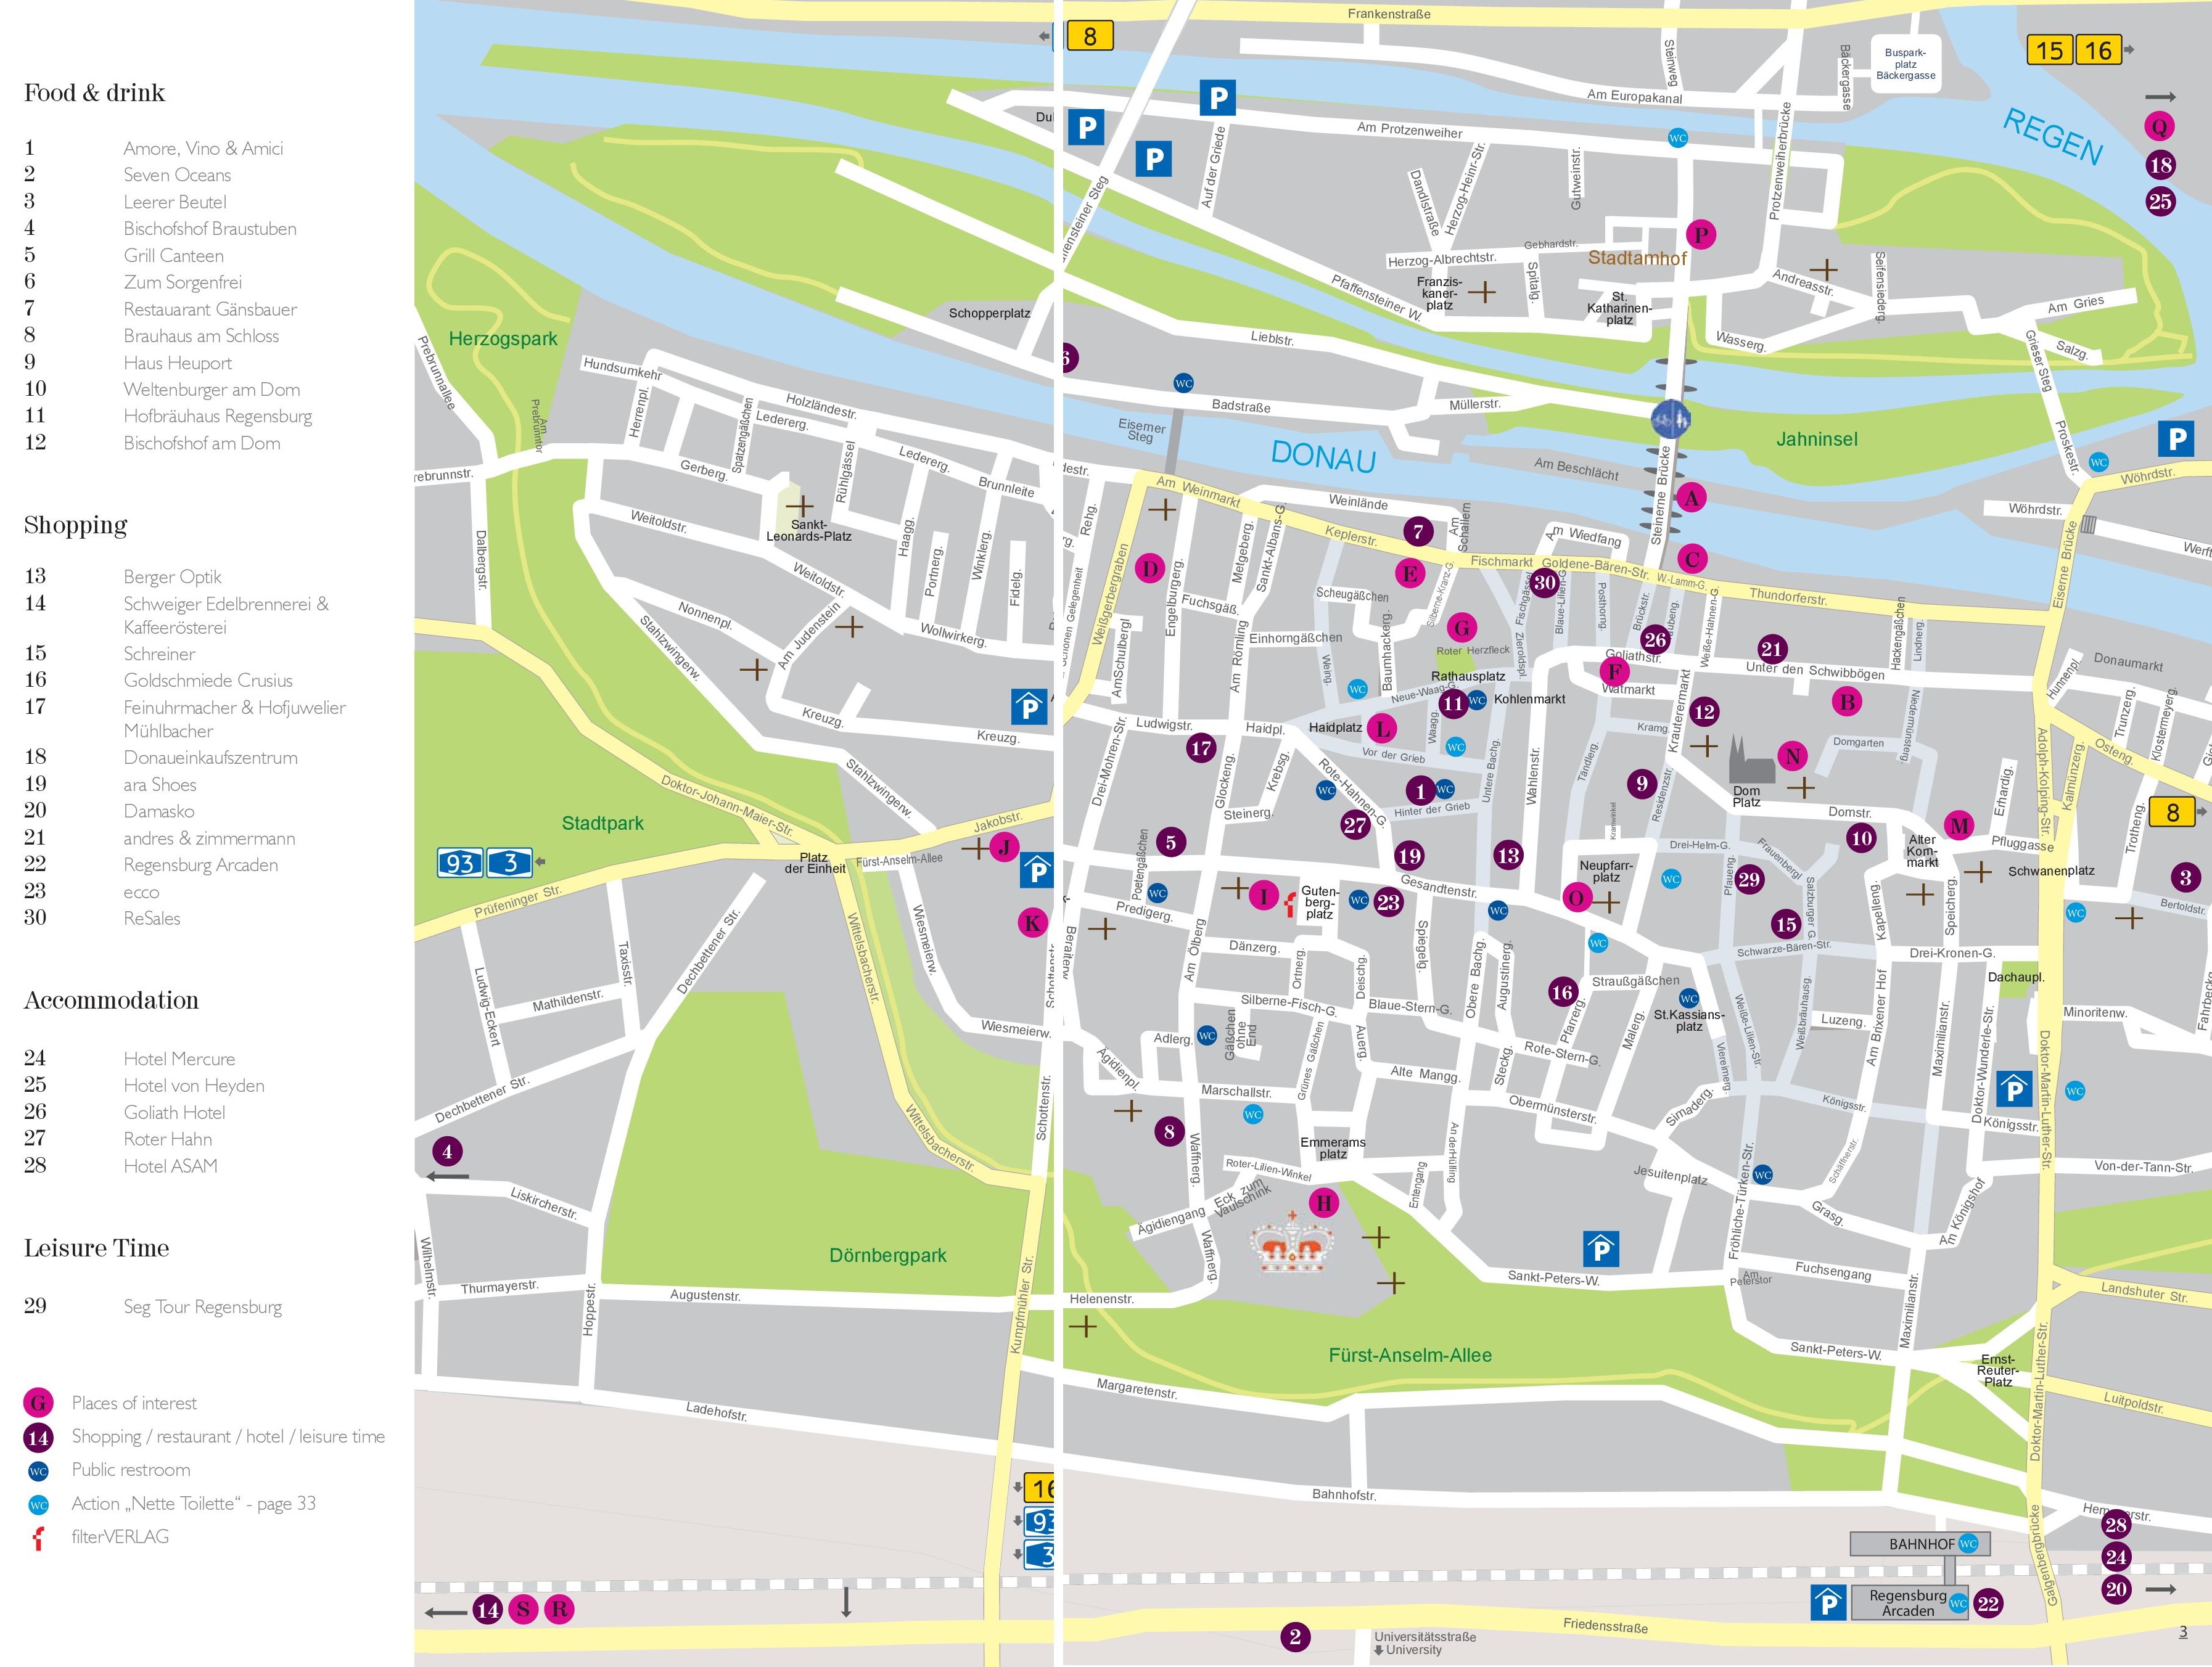Click purple marker 17 near Ludwigstr.

[1202, 747]
